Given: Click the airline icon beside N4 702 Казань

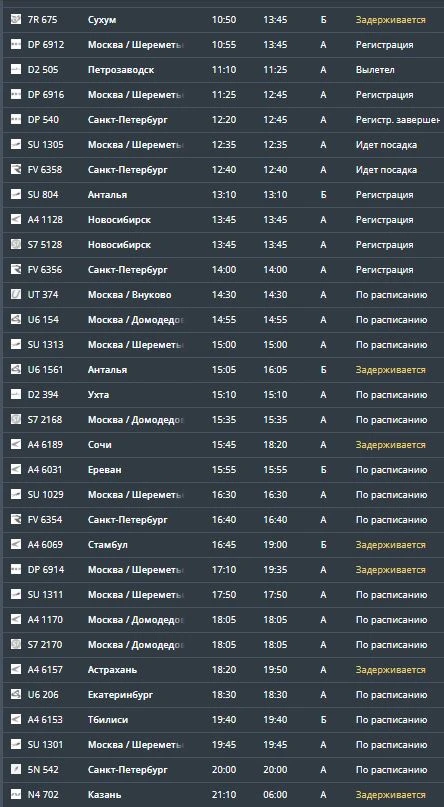Looking at the screenshot, I should [16, 795].
